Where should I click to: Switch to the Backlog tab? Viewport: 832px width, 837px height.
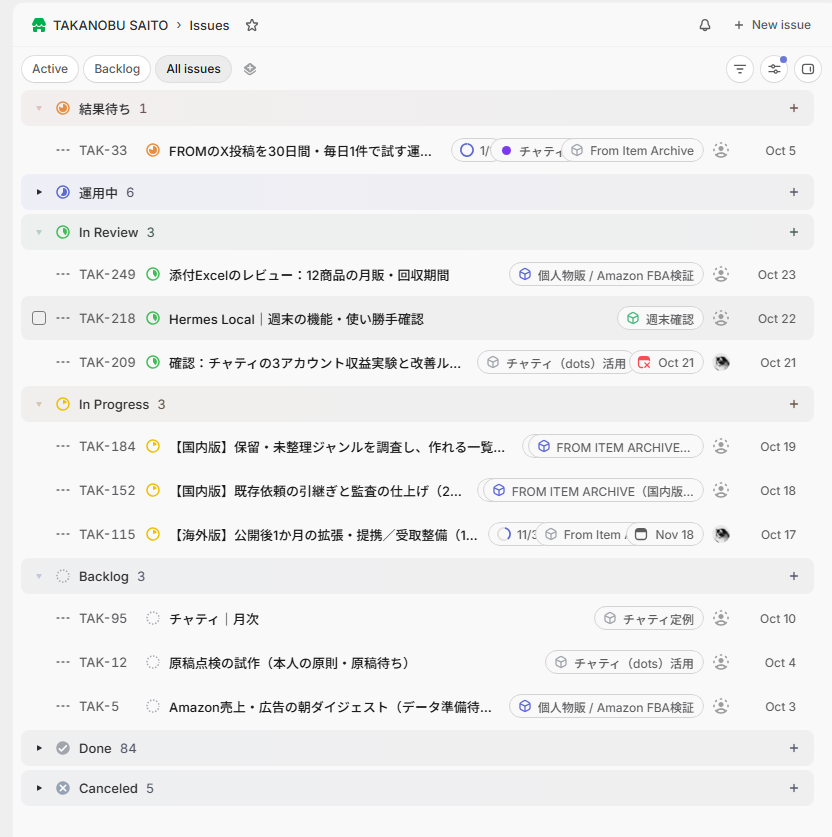pos(117,69)
